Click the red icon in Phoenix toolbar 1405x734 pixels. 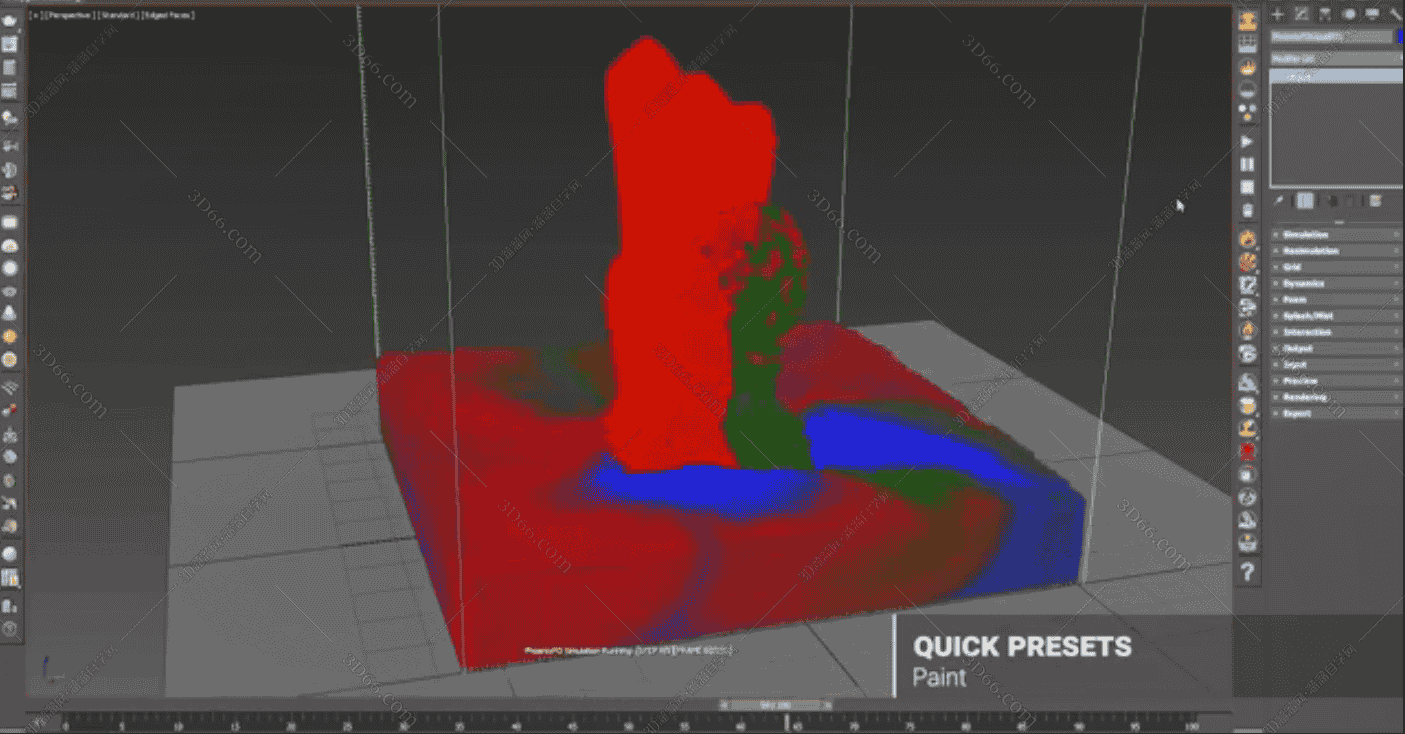(x=1247, y=451)
